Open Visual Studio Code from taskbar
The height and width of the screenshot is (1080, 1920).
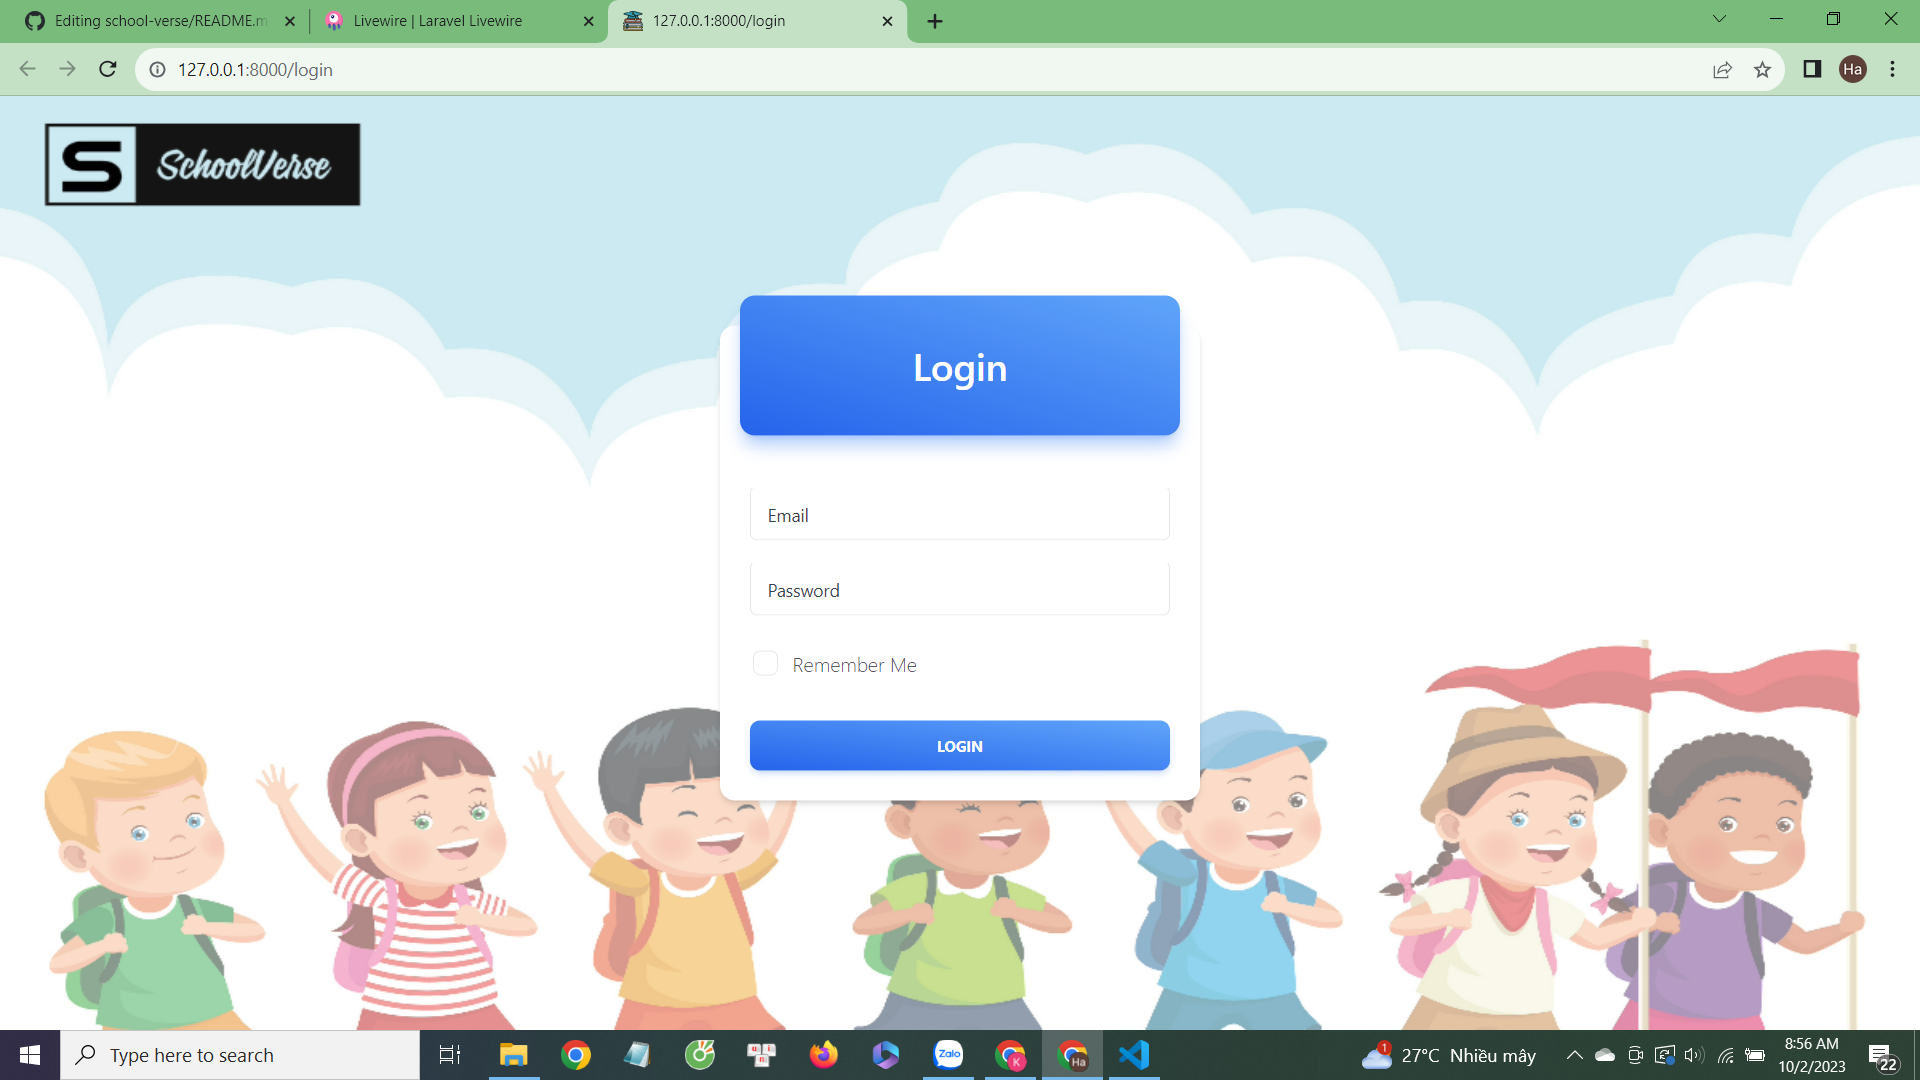point(1134,1055)
